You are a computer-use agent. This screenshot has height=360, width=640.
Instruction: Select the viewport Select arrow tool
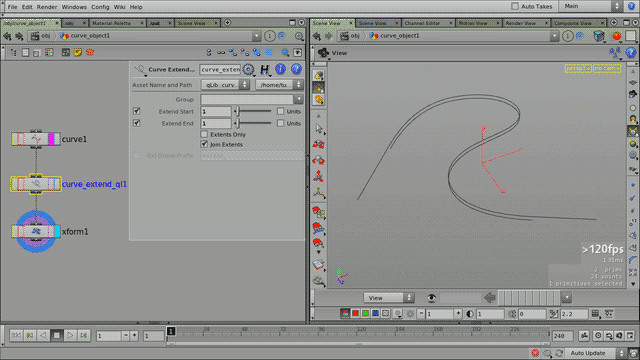tap(319, 129)
